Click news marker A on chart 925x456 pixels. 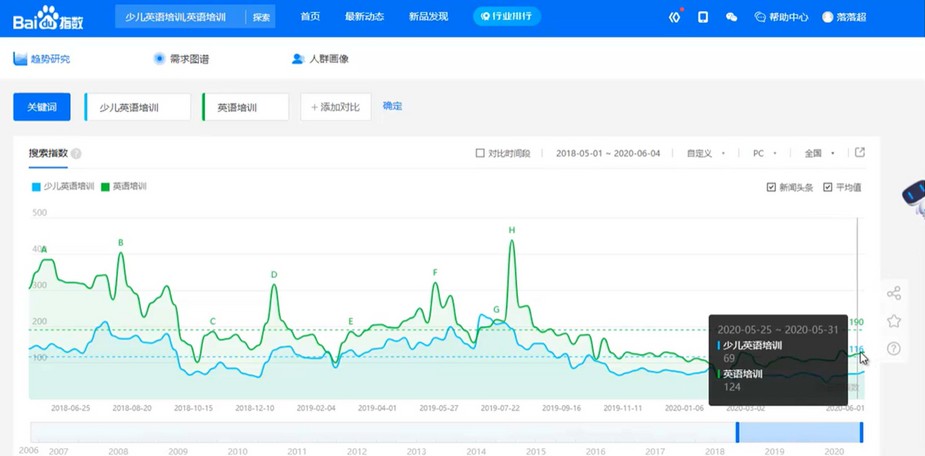[x=44, y=250]
